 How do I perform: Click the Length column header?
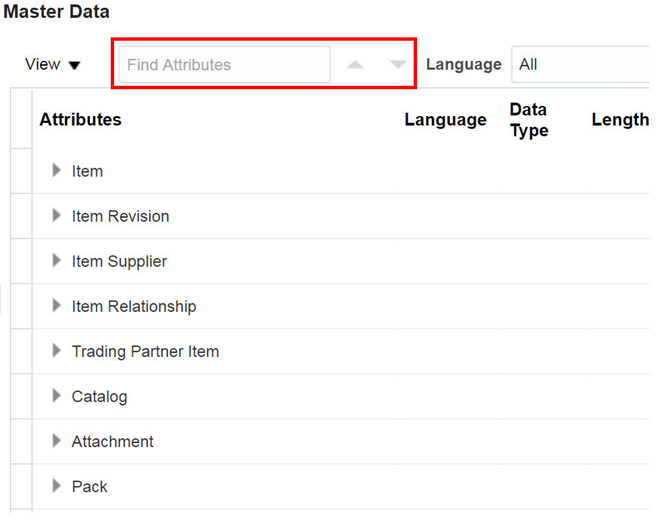pyautogui.click(x=620, y=120)
